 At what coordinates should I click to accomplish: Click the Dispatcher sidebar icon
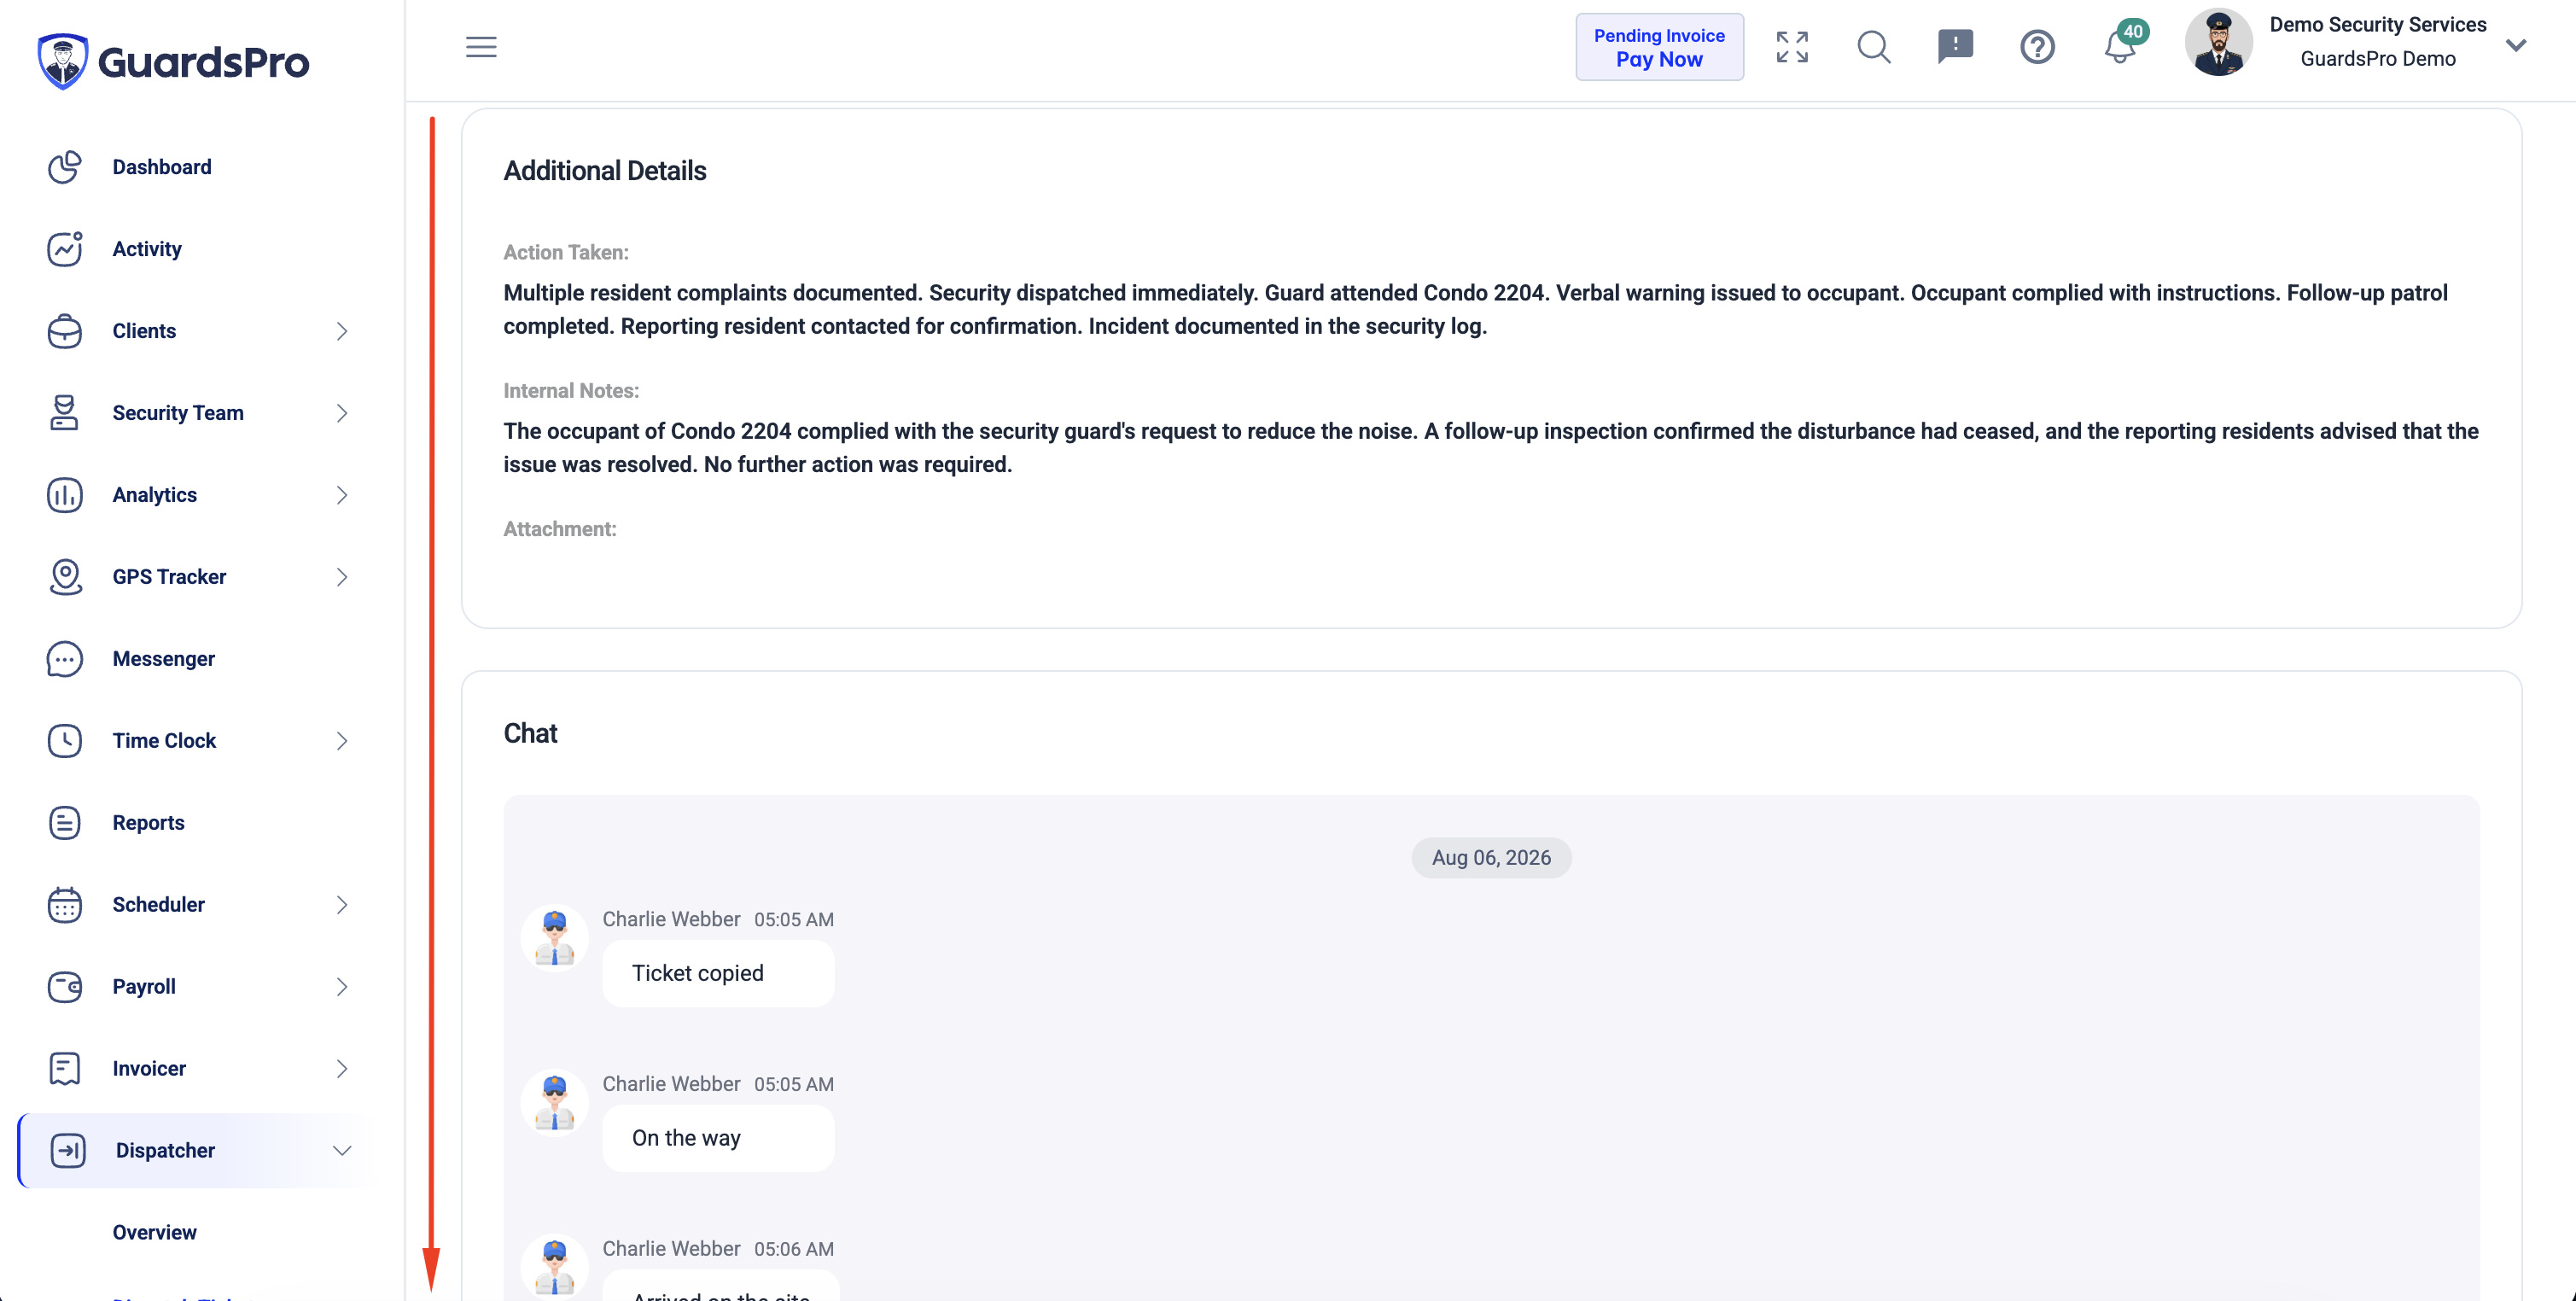click(68, 1150)
